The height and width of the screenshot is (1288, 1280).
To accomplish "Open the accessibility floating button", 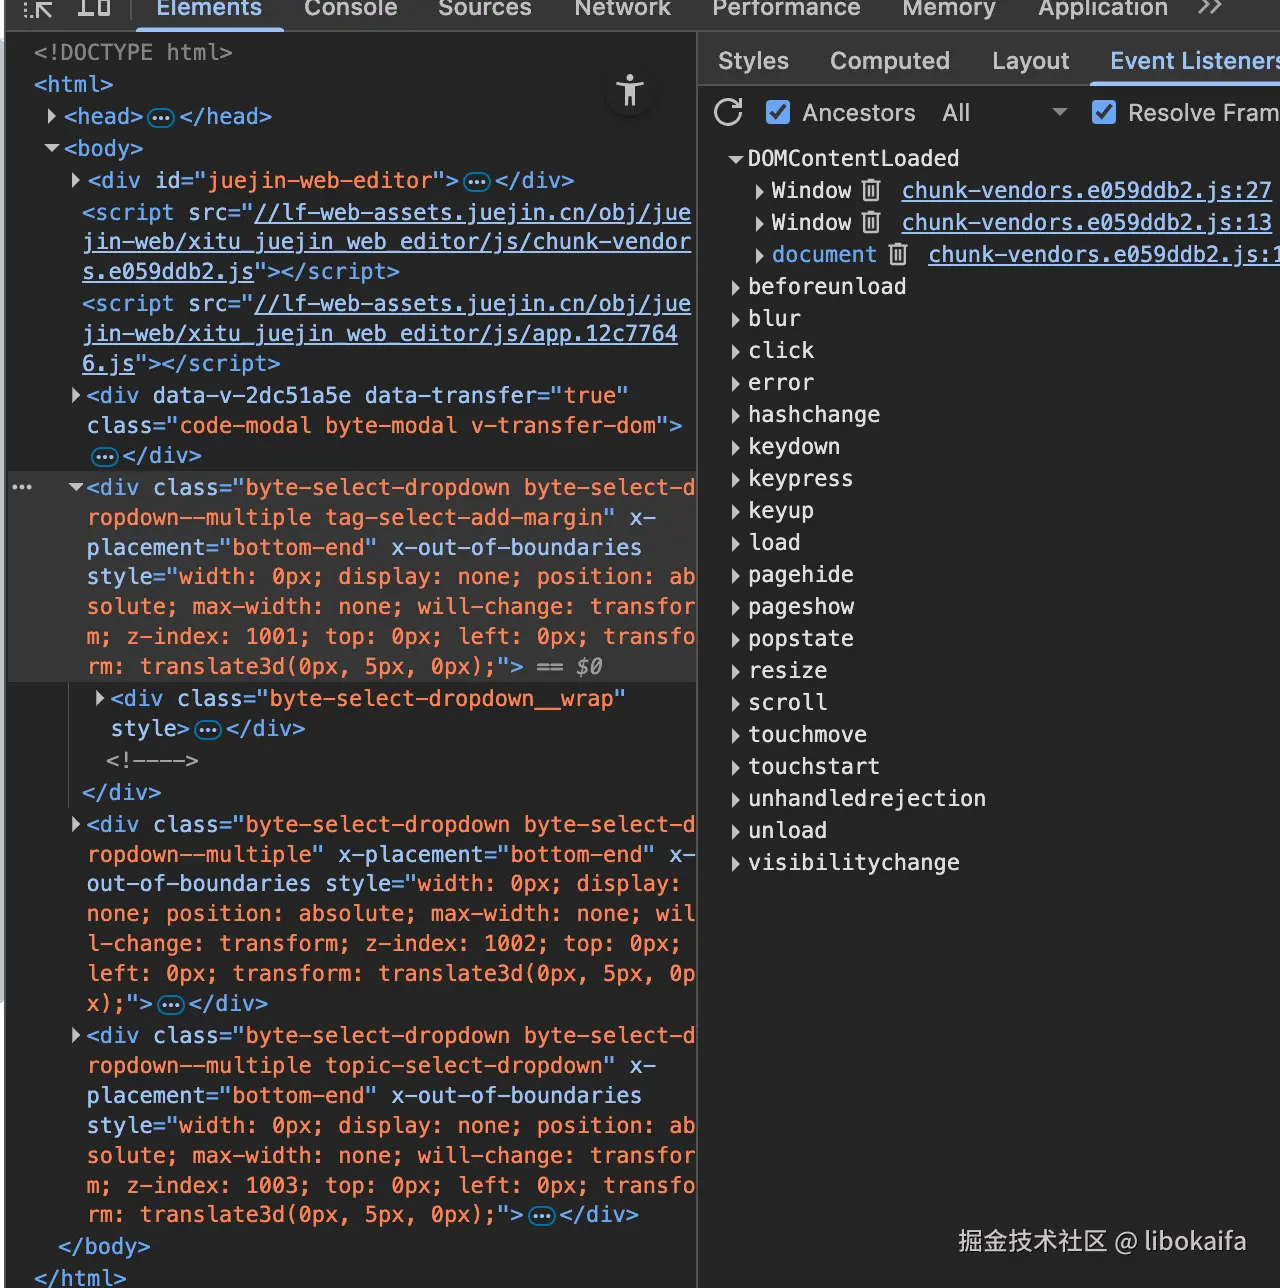I will 630,91.
